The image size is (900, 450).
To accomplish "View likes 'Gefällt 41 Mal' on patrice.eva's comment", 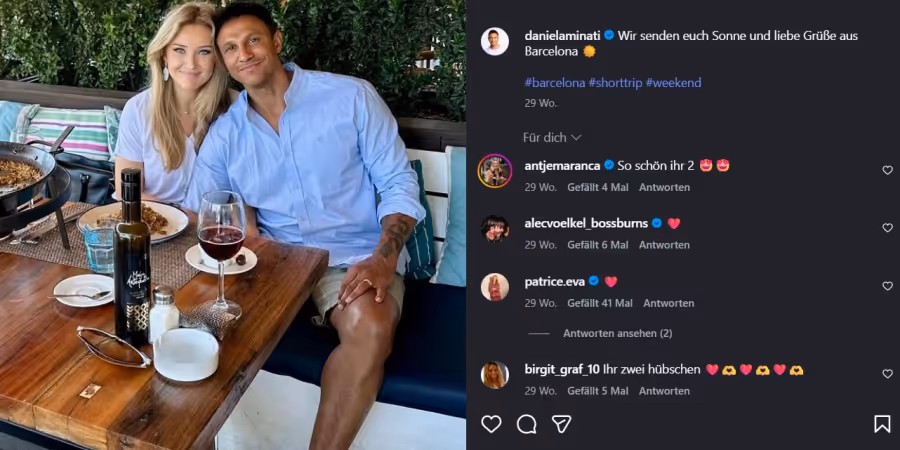I will click(x=600, y=303).
